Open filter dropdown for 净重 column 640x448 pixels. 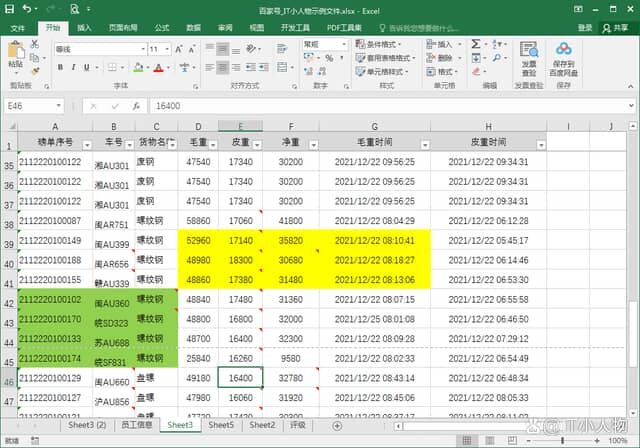coord(313,144)
